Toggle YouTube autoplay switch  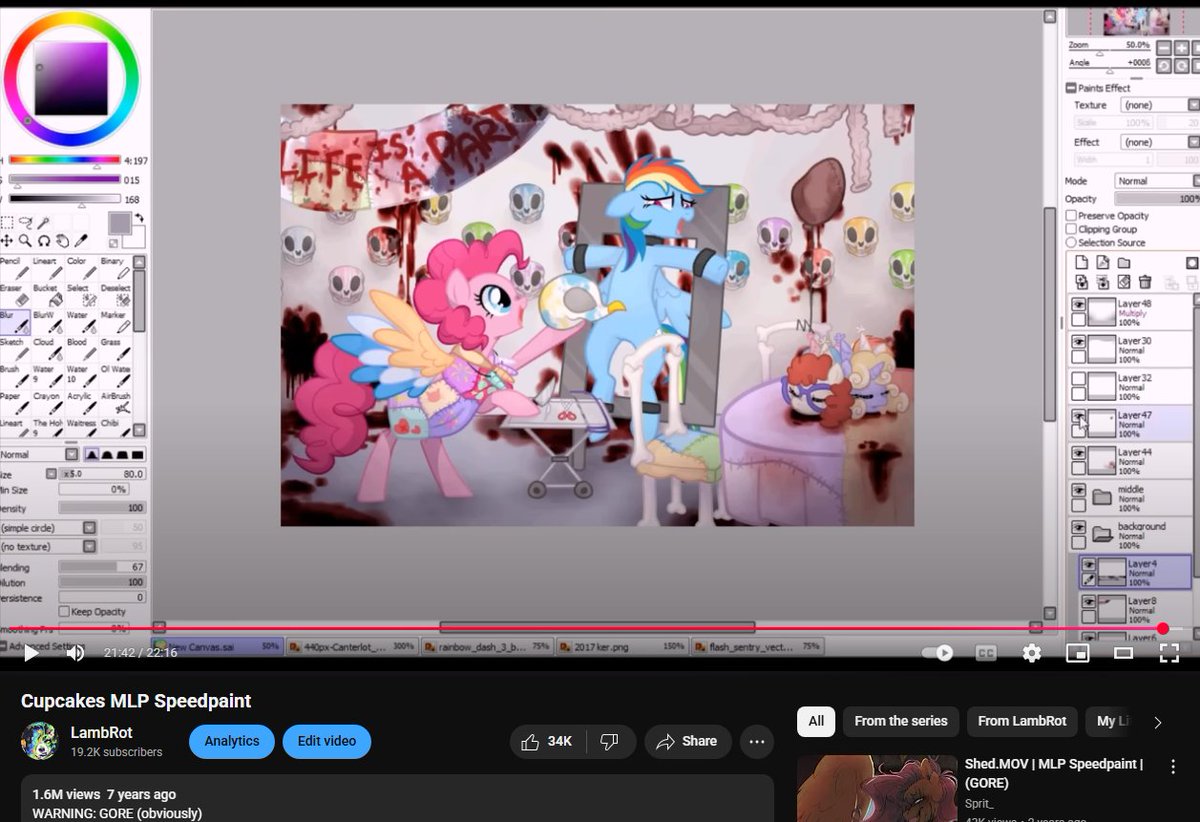tap(938, 653)
